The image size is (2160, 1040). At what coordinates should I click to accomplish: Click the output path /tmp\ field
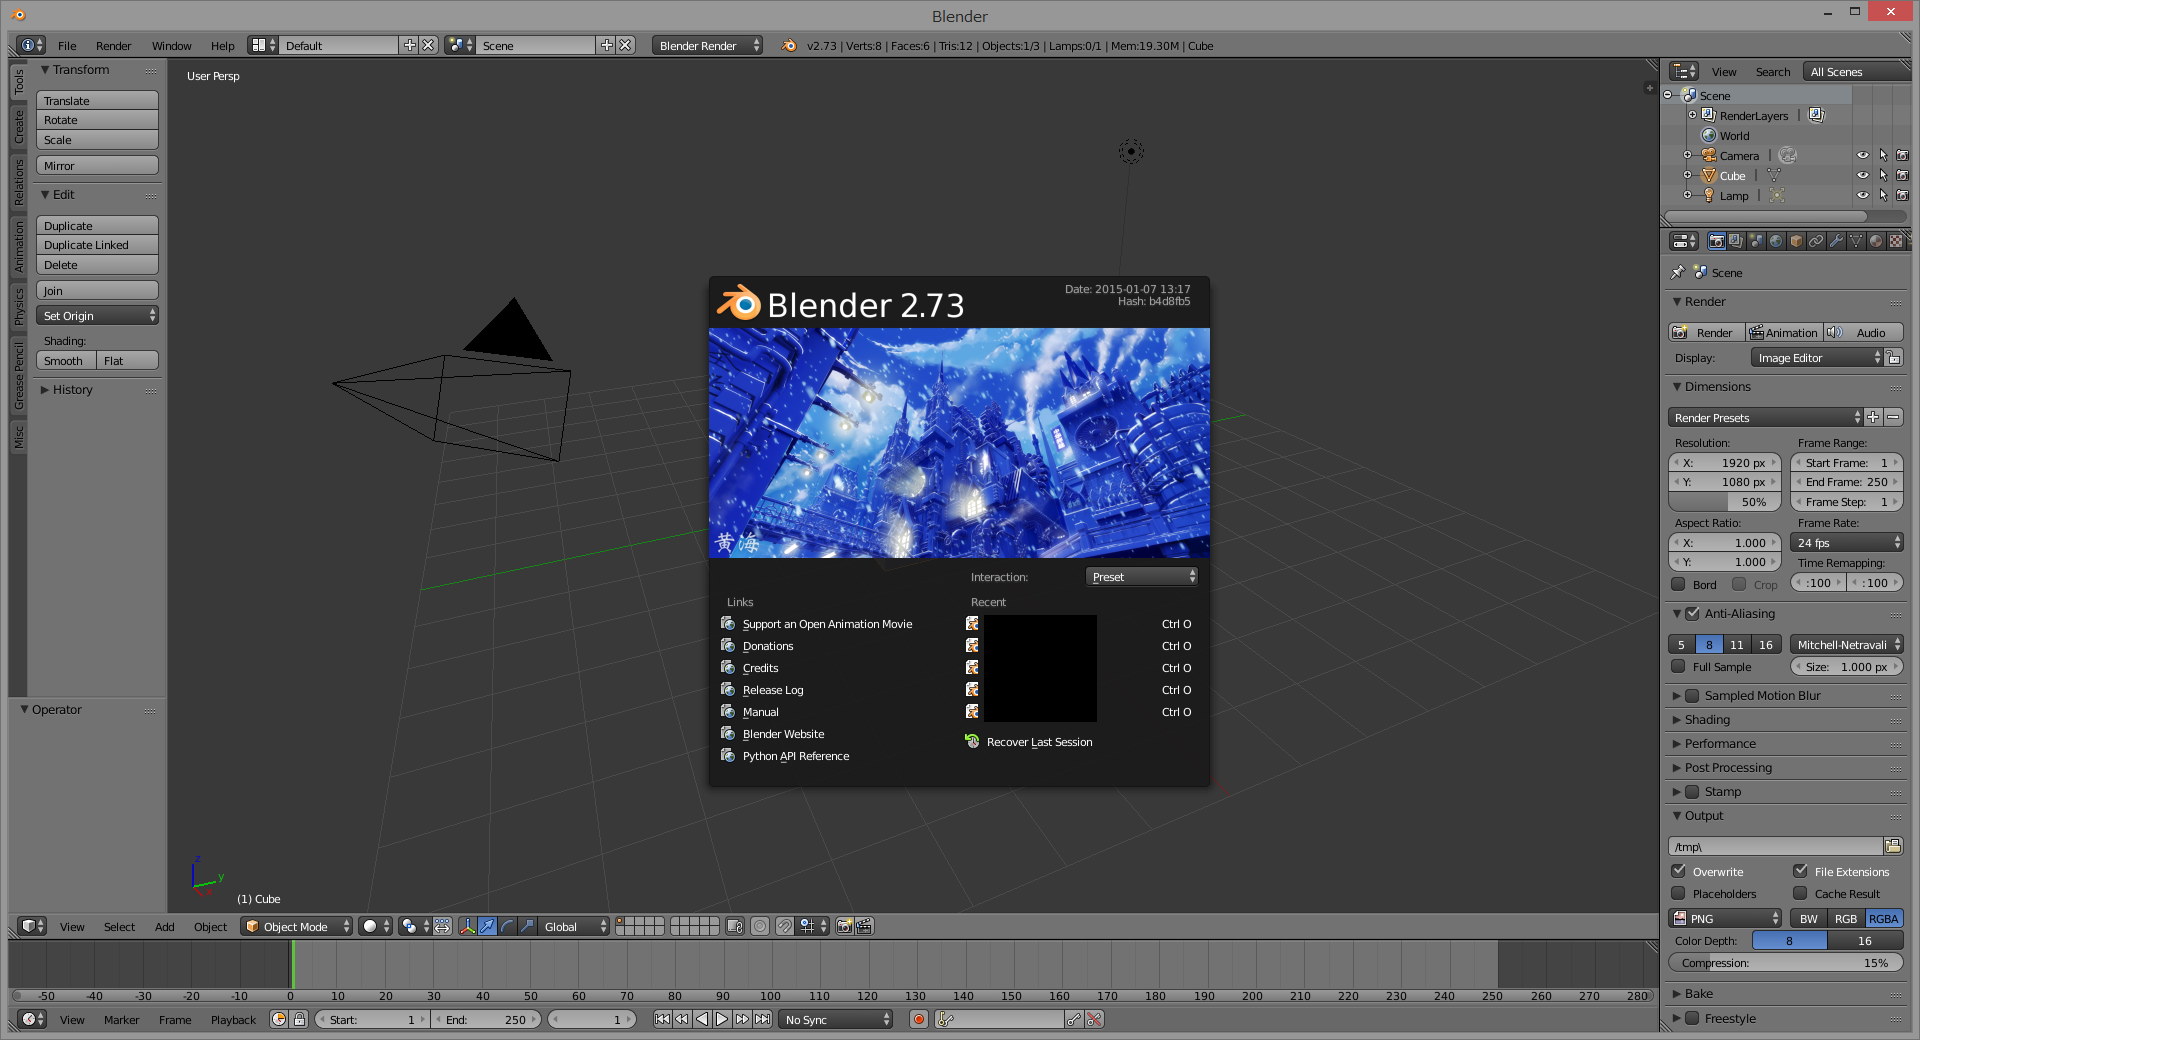pos(1776,846)
